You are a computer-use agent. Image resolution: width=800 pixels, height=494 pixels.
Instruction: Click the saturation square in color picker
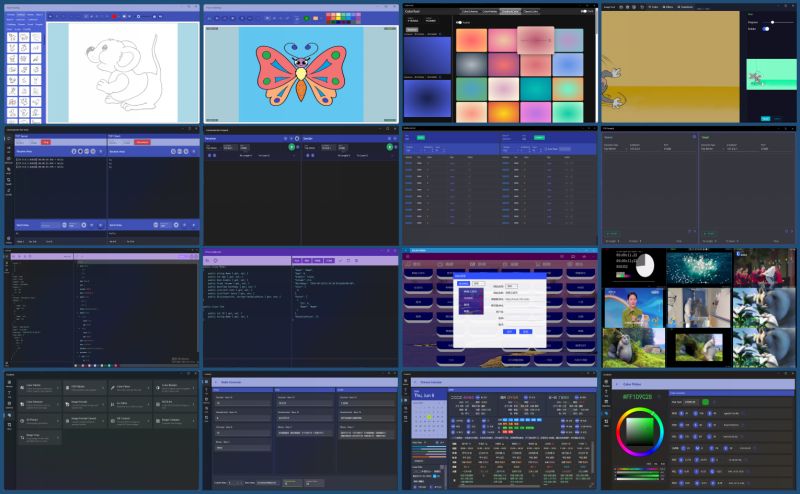[640, 432]
